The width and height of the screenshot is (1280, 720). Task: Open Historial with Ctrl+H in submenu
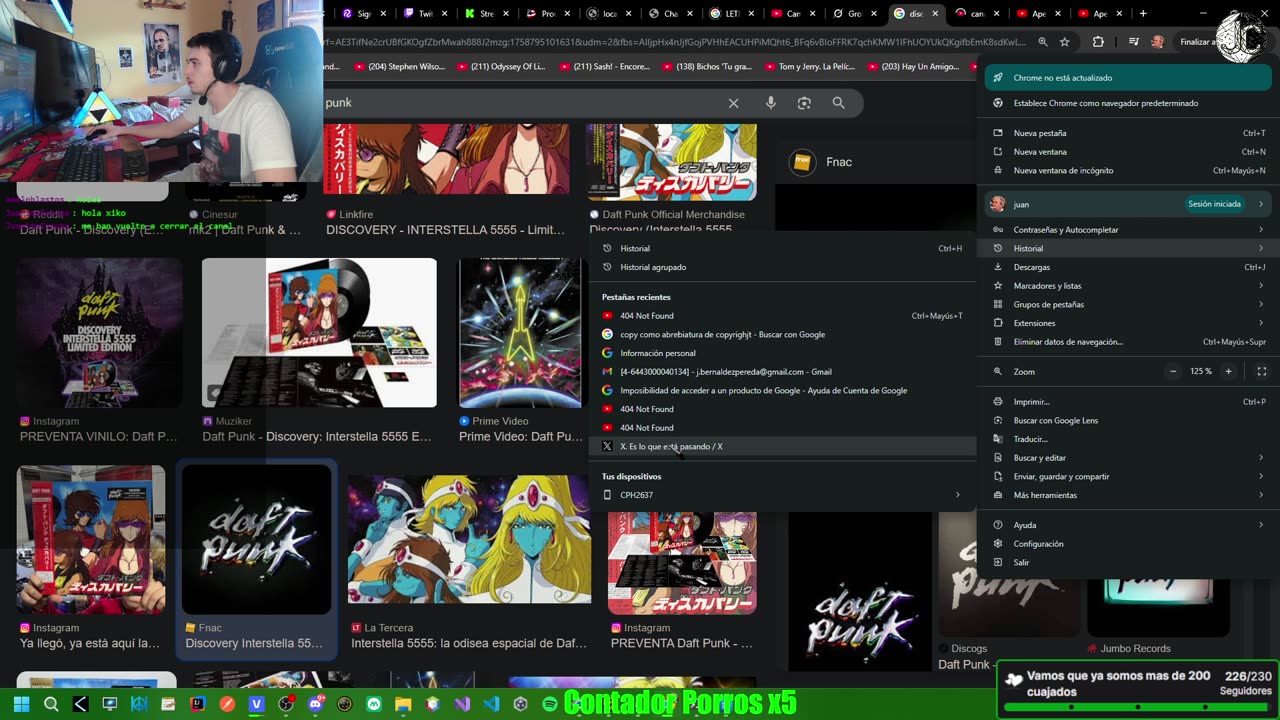[783, 249]
